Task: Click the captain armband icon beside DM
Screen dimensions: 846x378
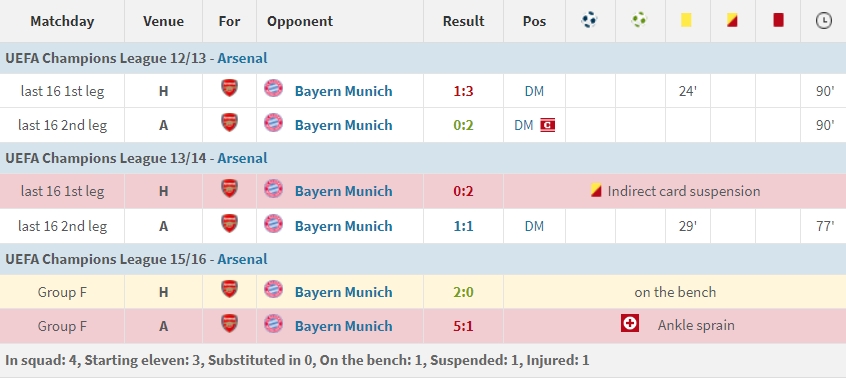Action: click(x=548, y=126)
